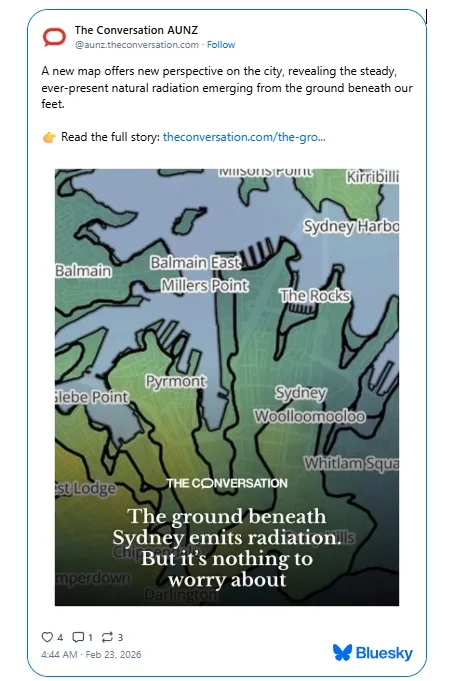Repost using the circular arrows icon
Screen dimensions: 451x681
(x=107, y=637)
